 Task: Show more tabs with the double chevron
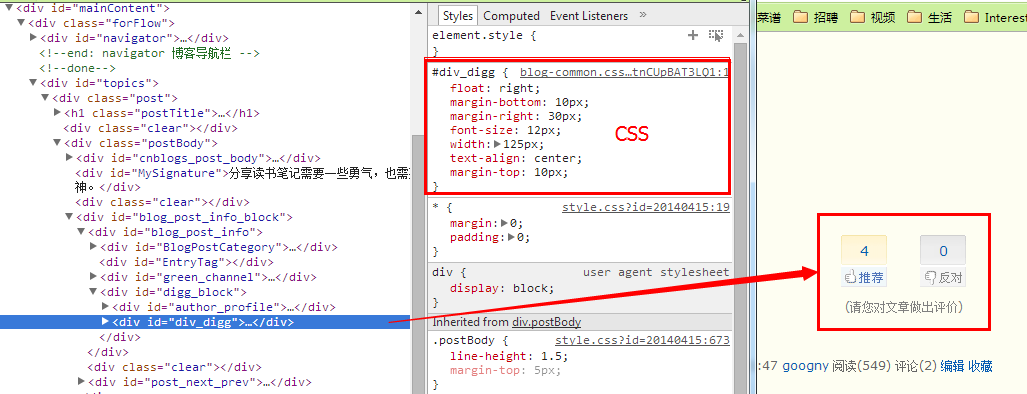643,14
